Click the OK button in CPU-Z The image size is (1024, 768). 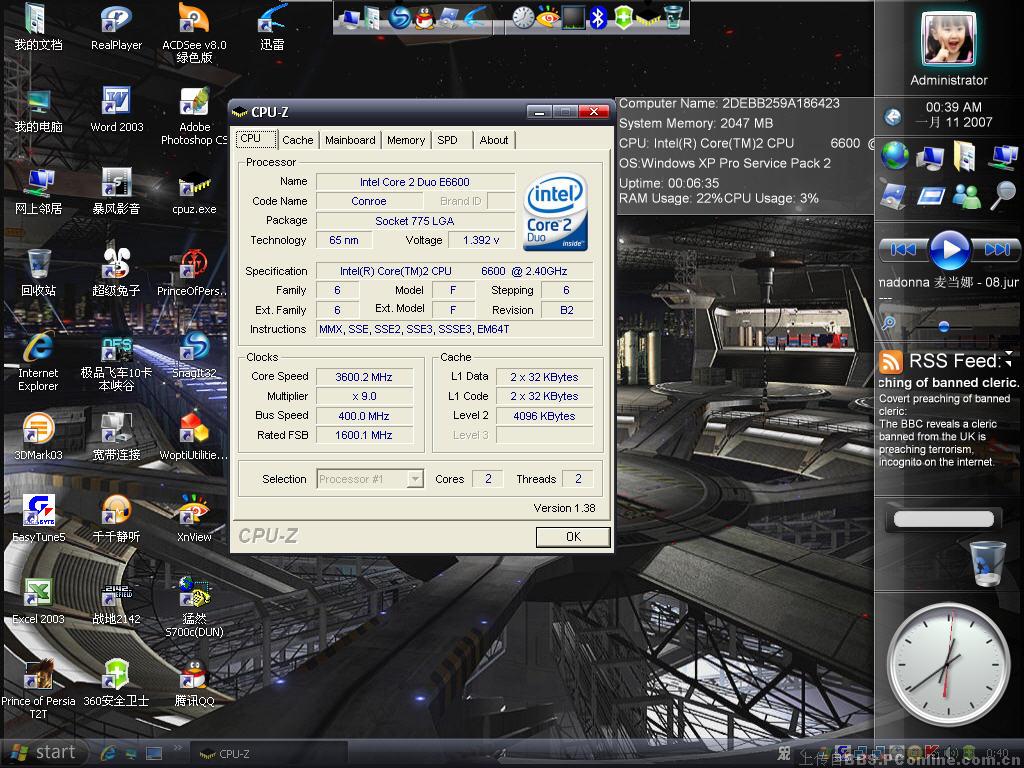573,537
